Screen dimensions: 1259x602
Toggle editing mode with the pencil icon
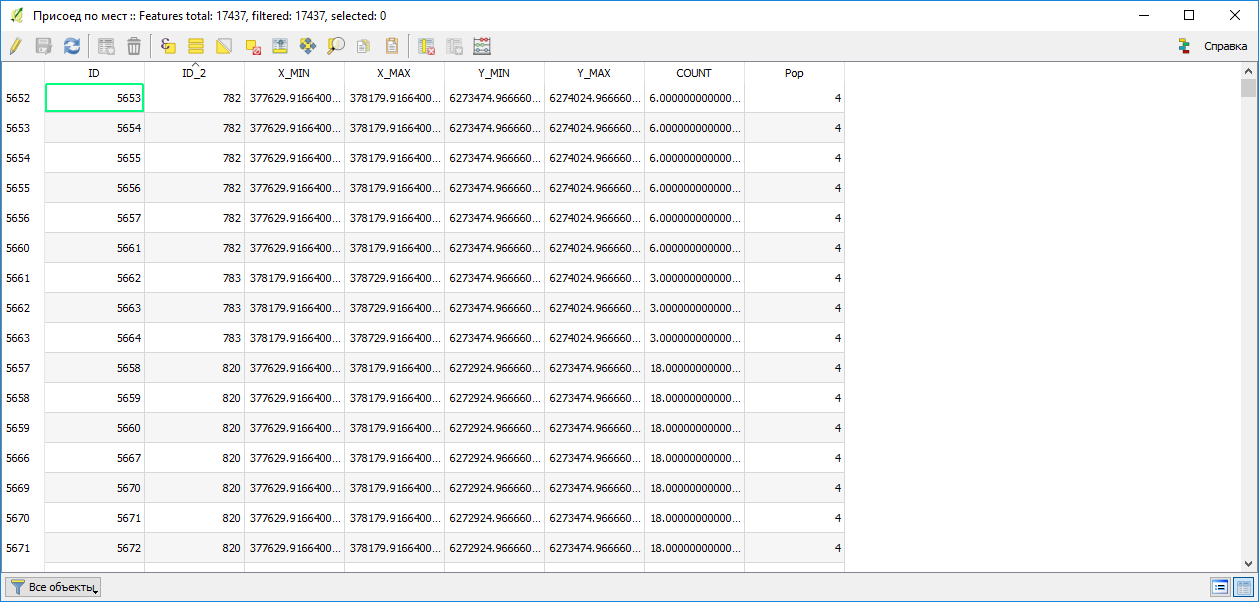tap(15, 46)
